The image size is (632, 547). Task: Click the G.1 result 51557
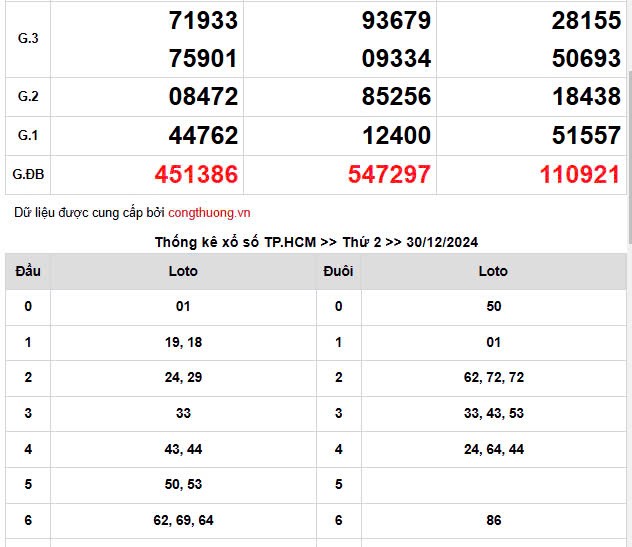coord(586,136)
